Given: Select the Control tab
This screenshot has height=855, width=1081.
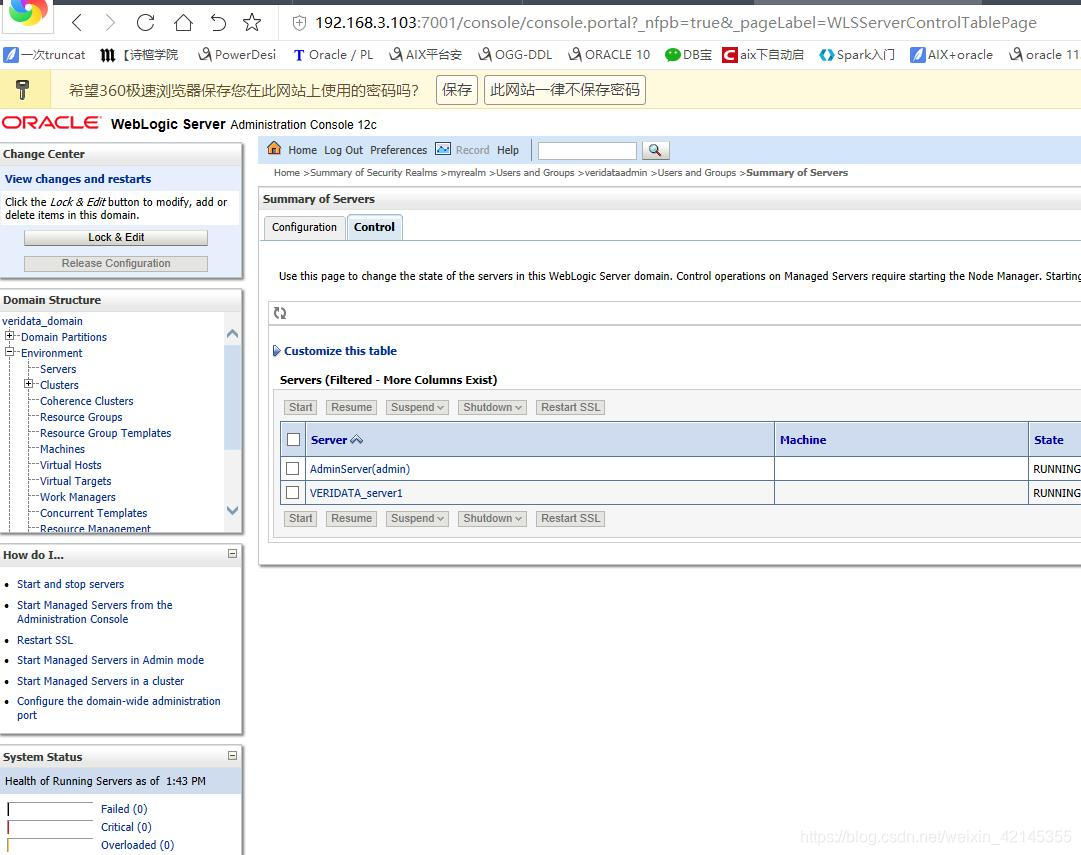Looking at the screenshot, I should (374, 228).
